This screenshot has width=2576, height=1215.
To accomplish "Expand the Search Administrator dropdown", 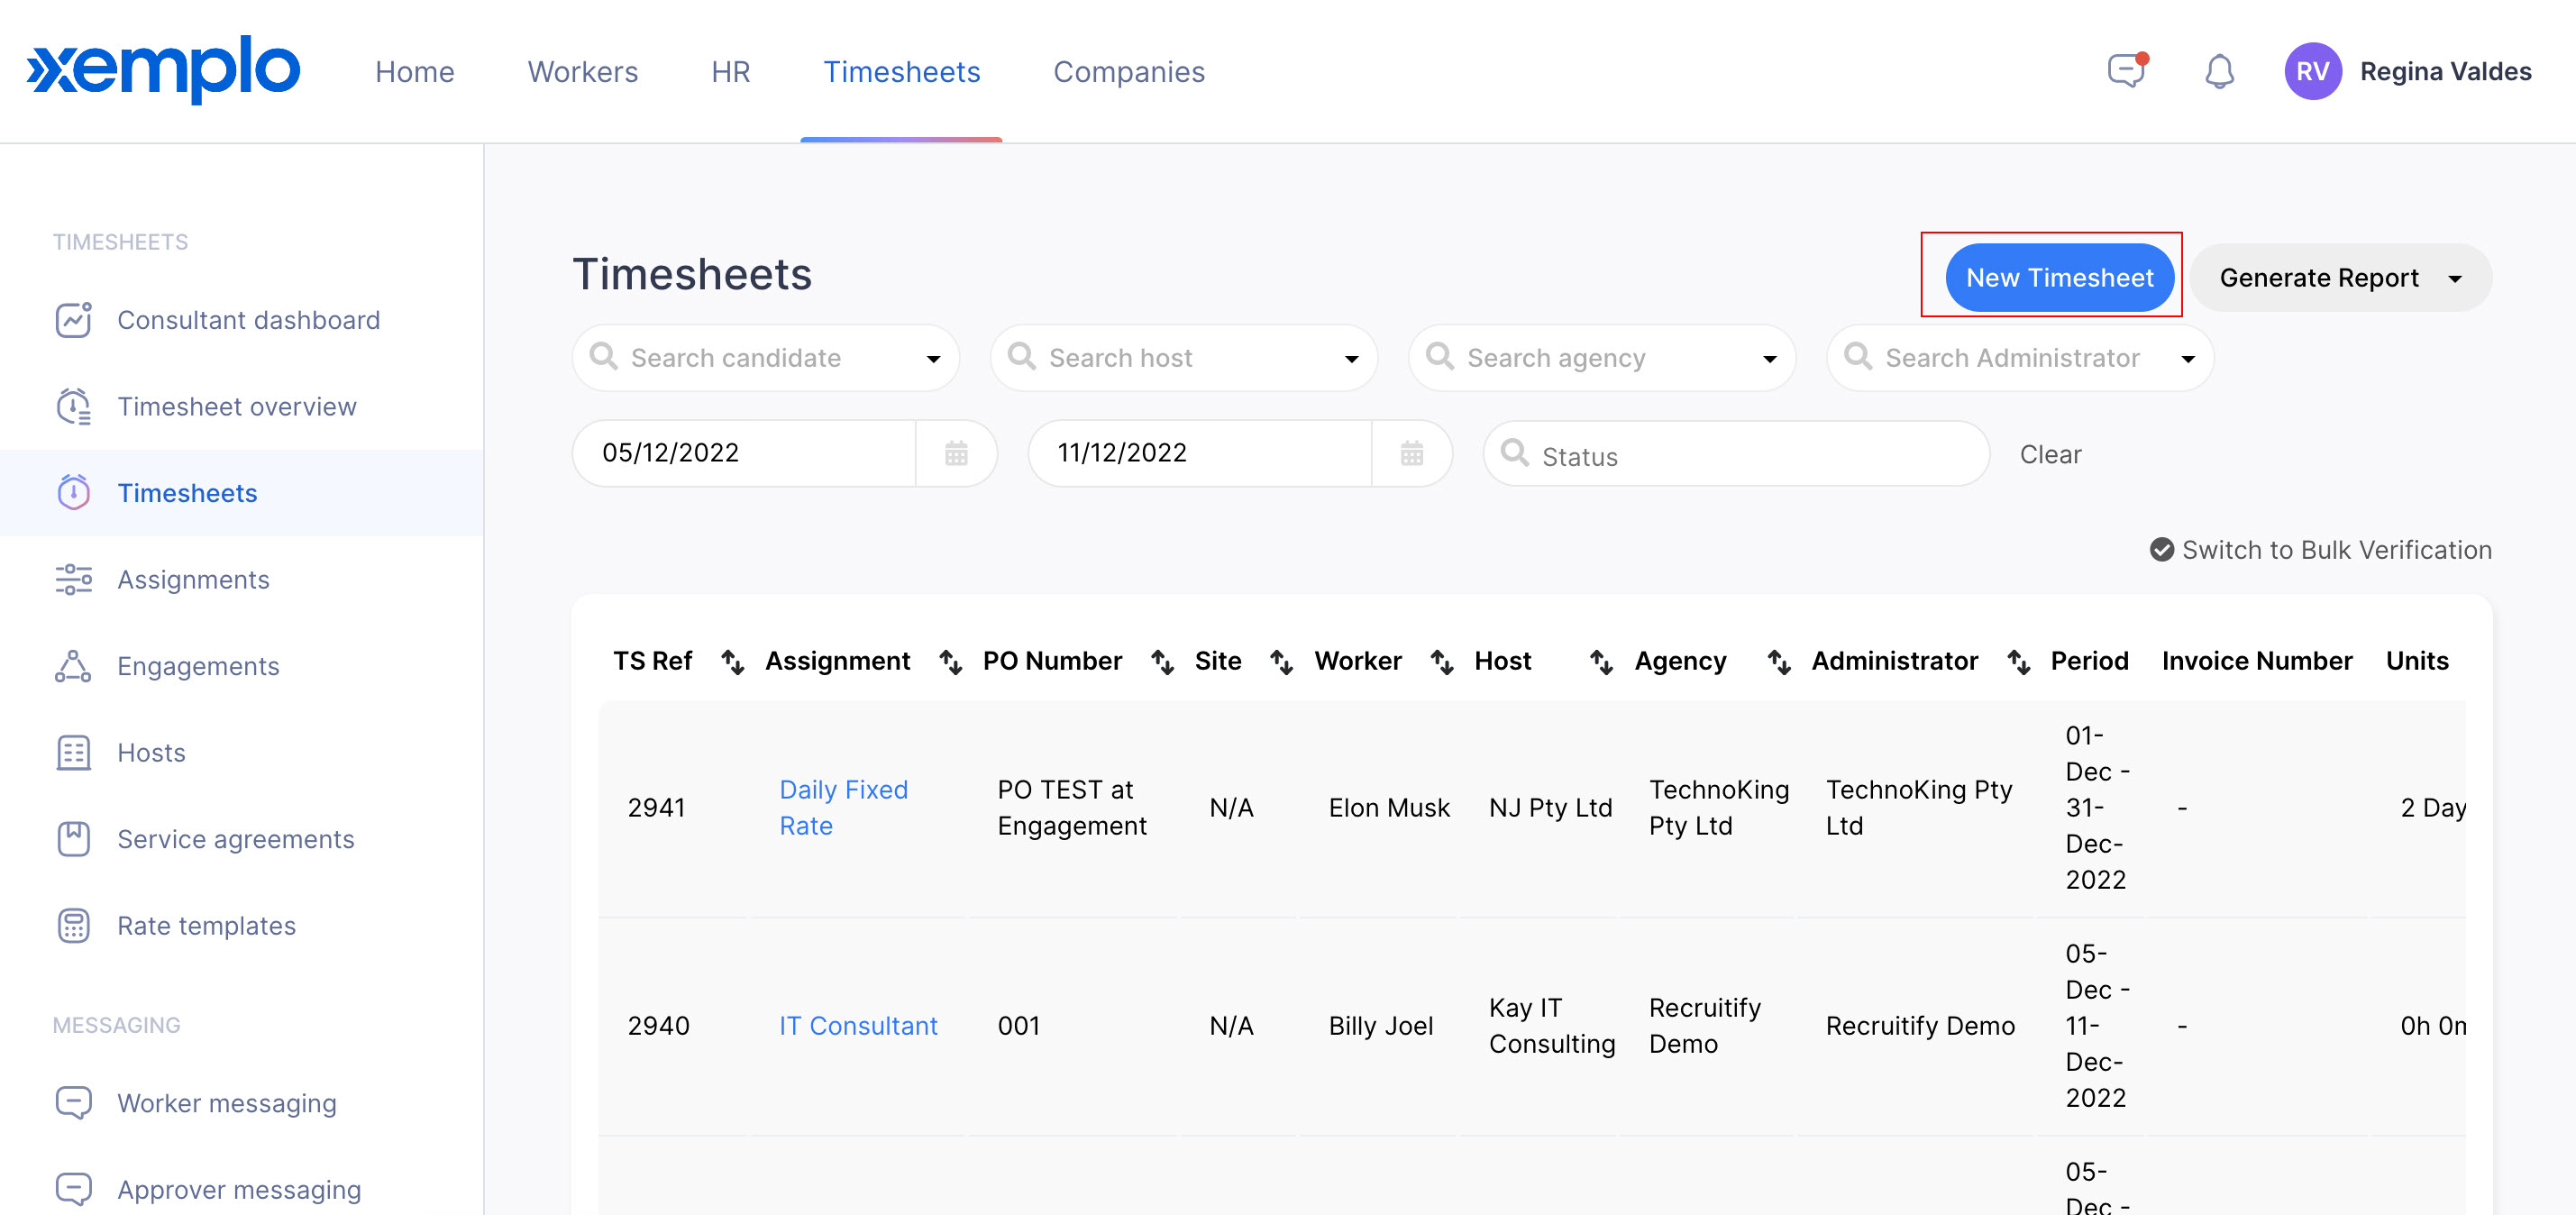I will click(2187, 359).
